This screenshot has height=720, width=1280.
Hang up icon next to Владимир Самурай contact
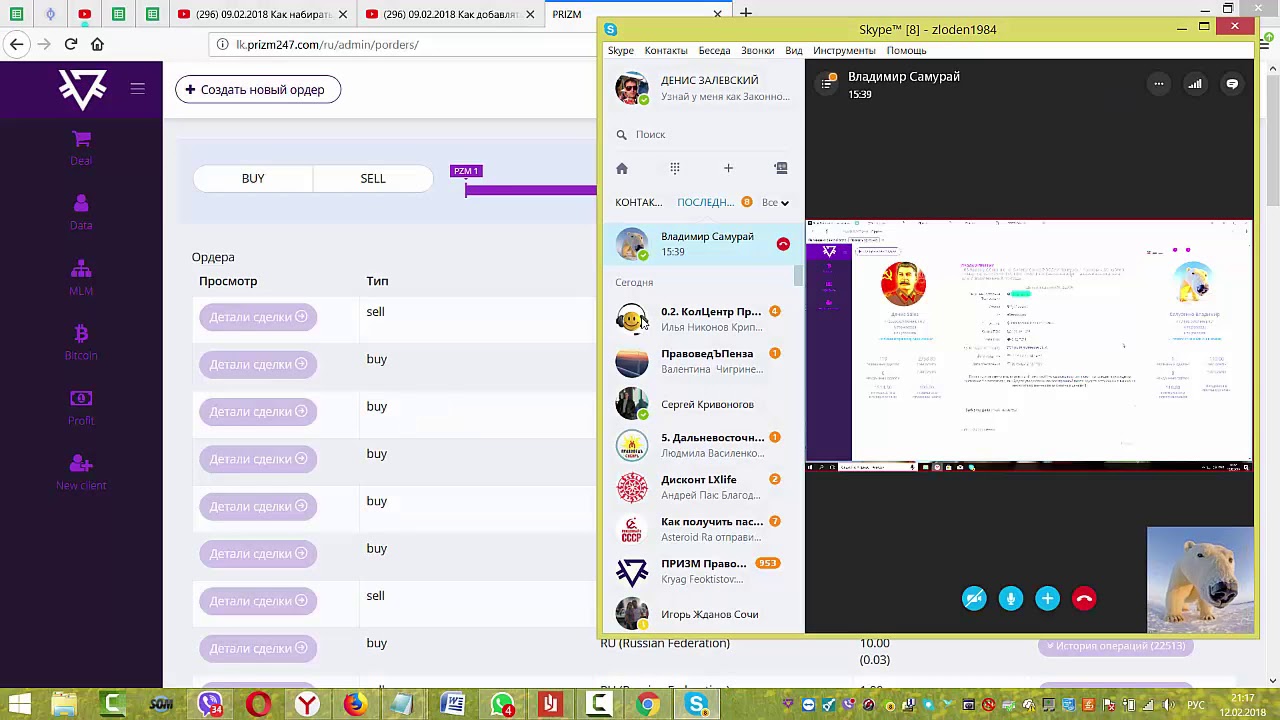click(783, 244)
